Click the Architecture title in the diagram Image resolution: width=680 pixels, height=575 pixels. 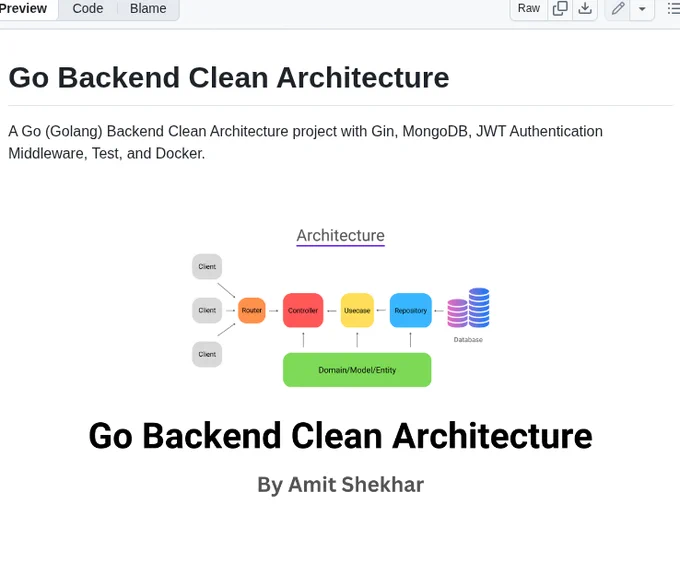pos(340,235)
